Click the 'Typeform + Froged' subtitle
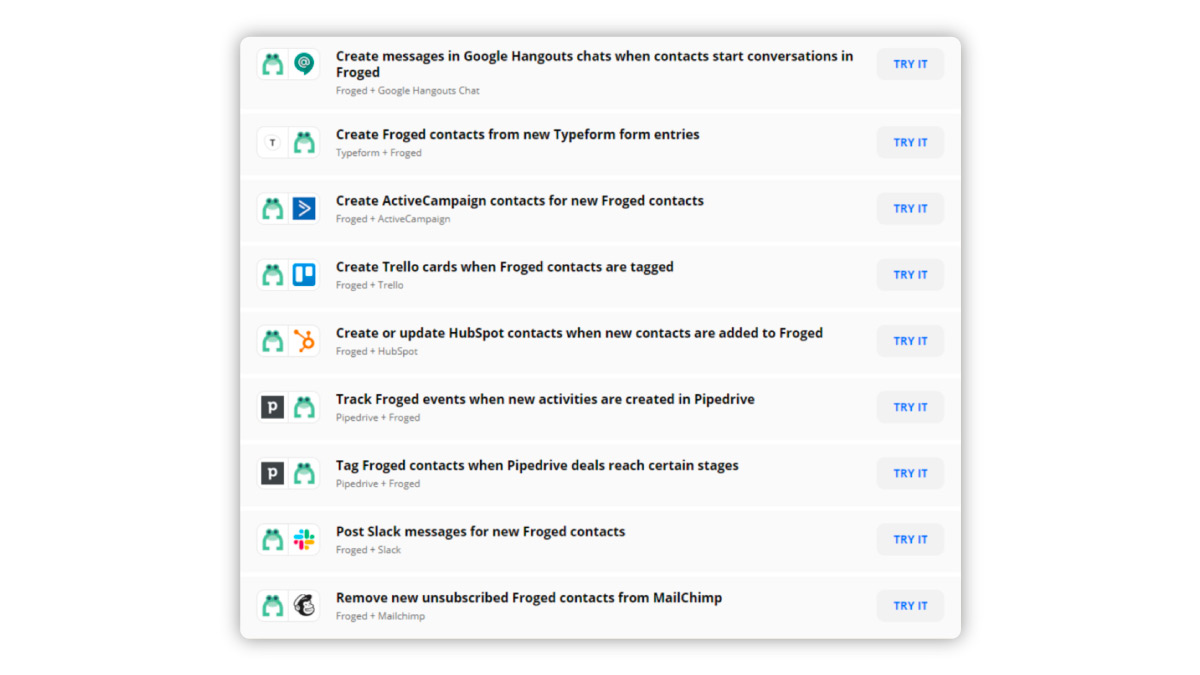Image resolution: width=1200 pixels, height=675 pixels. click(x=379, y=153)
